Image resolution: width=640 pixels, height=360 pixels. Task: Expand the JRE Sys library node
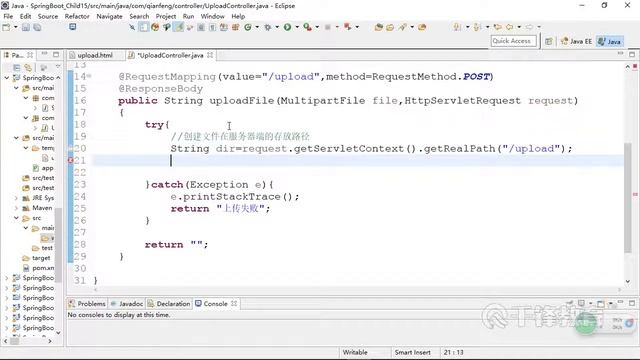(16, 198)
